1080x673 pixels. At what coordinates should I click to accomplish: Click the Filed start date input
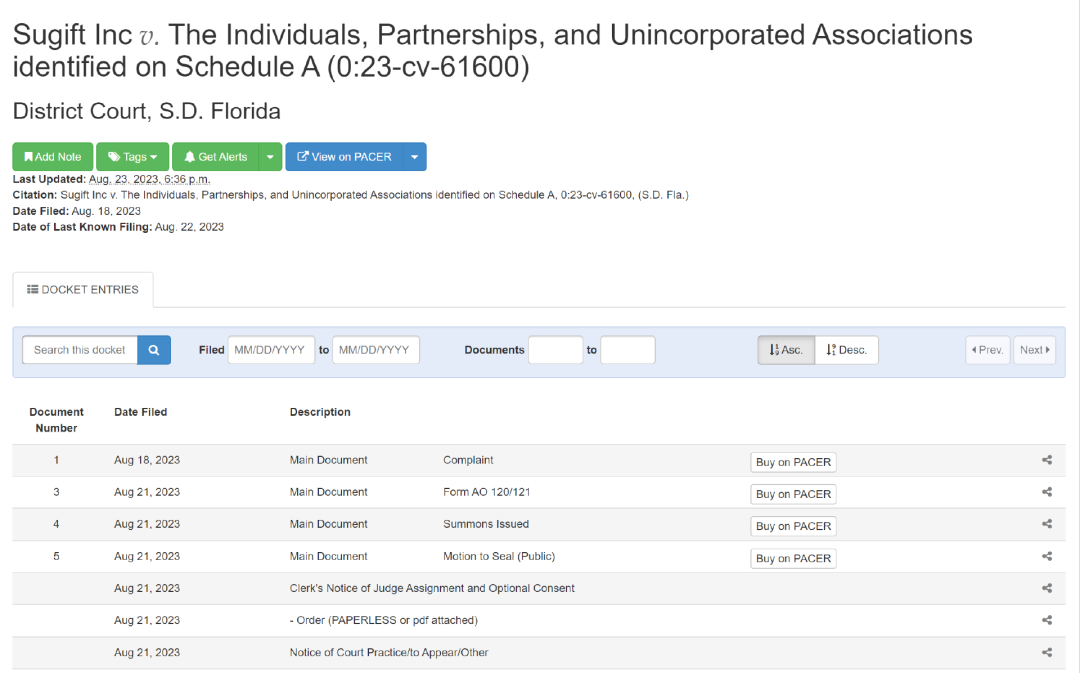coord(271,350)
